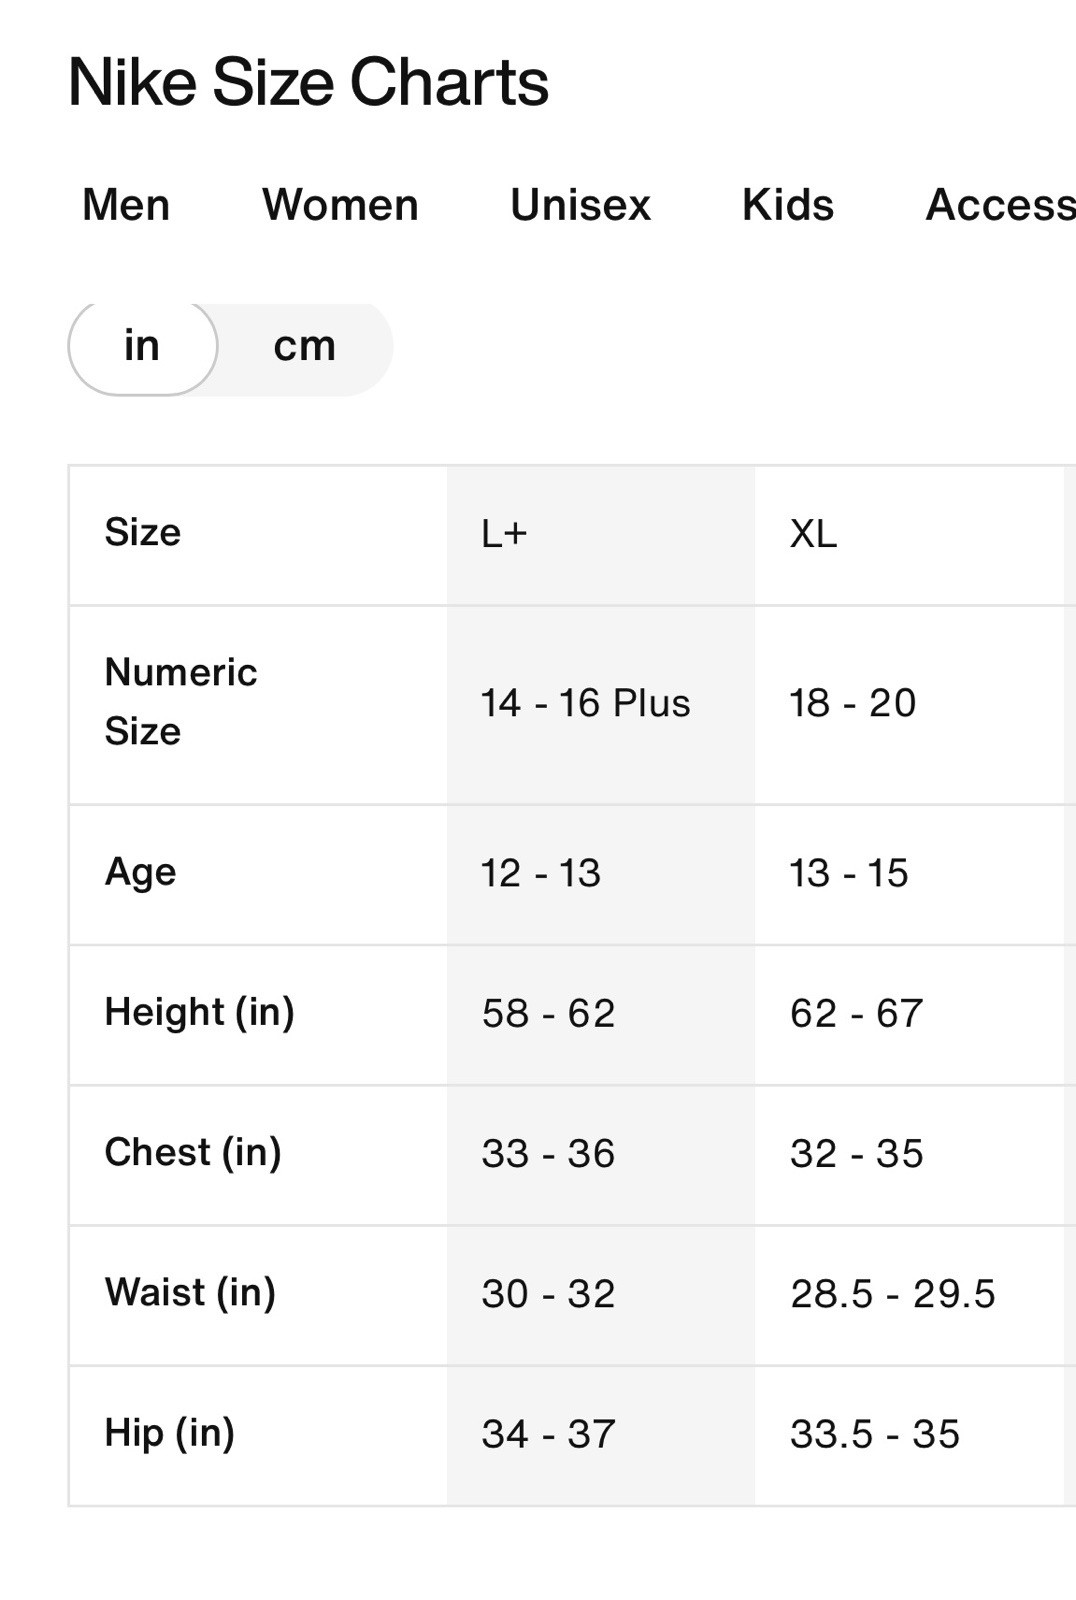Click the Nike Size Charts heading
Image resolution: width=1076 pixels, height=1600 pixels.
click(x=308, y=82)
